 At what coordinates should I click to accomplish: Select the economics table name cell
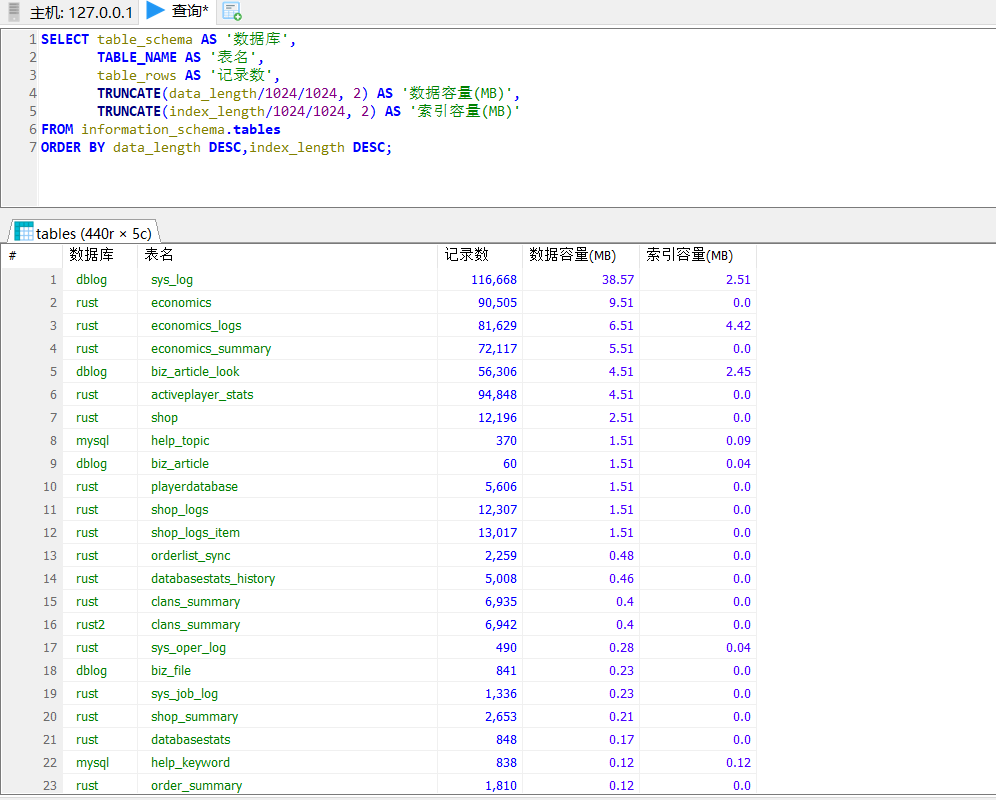[x=287, y=302]
